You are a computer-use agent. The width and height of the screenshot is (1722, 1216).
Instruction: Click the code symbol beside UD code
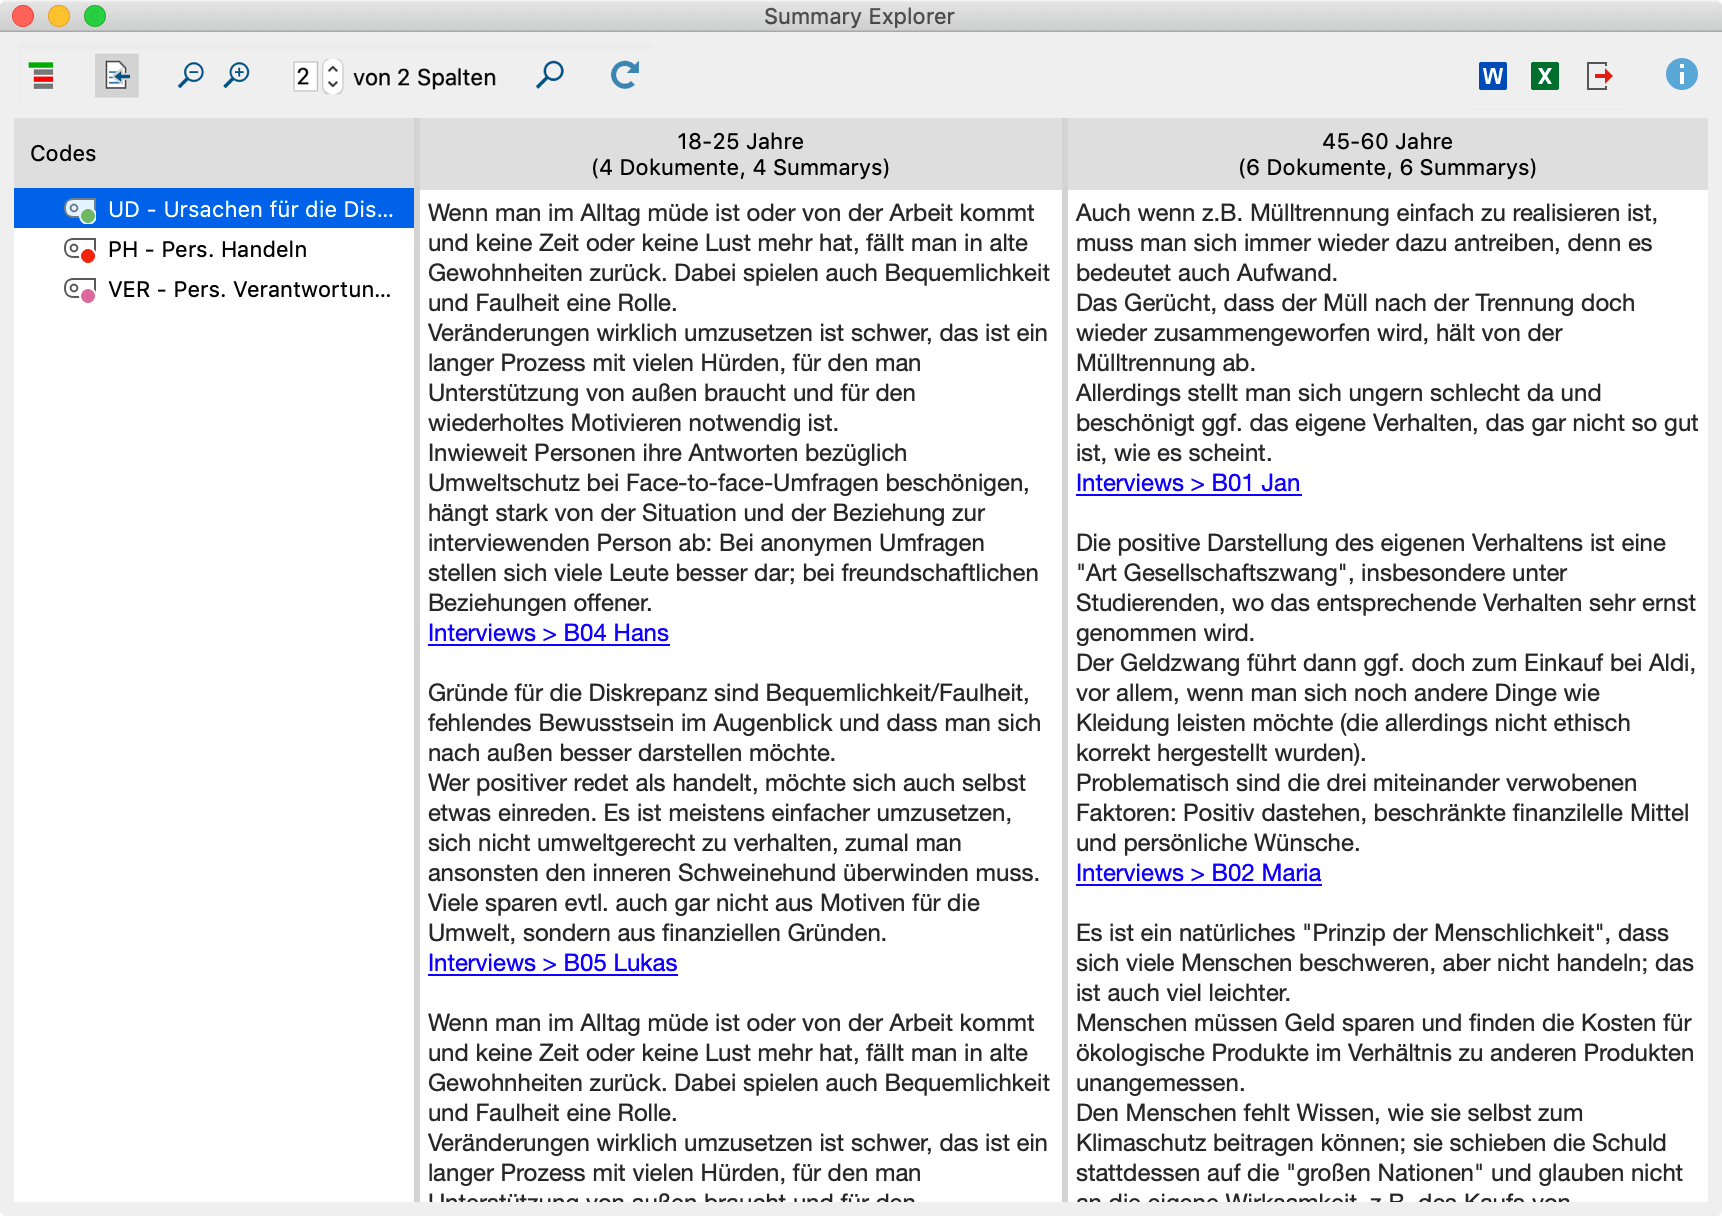click(79, 209)
